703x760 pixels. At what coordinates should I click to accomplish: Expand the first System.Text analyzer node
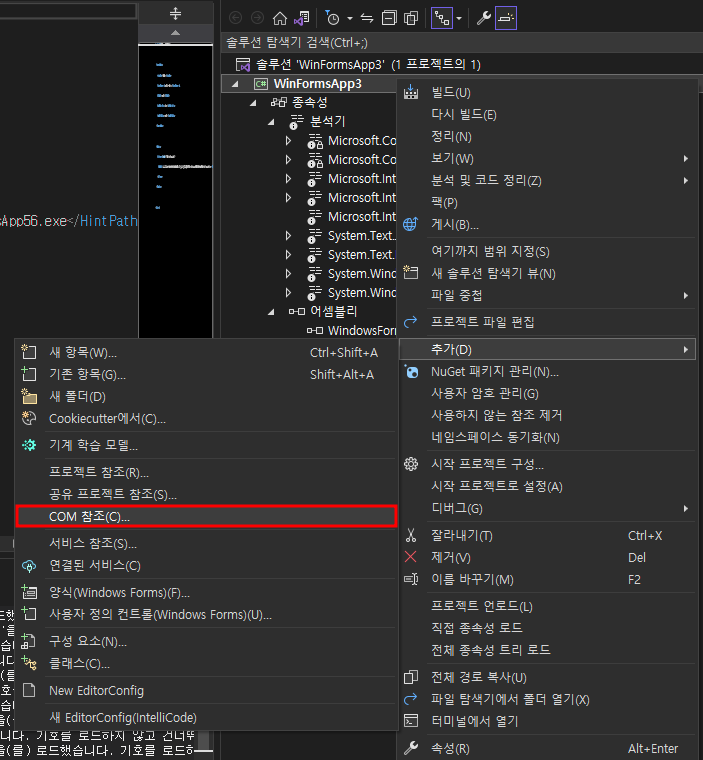(x=288, y=236)
